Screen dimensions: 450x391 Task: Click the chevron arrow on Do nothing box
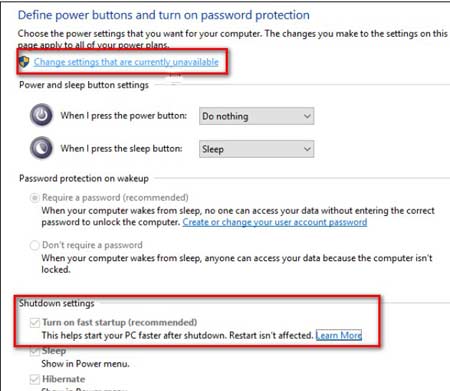pyautogui.click(x=307, y=116)
